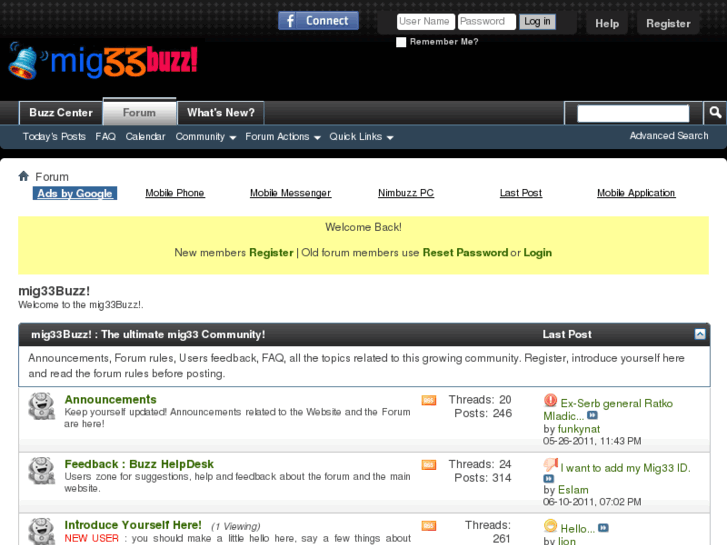Go to last post arrow after Mladic...

pos(592,415)
